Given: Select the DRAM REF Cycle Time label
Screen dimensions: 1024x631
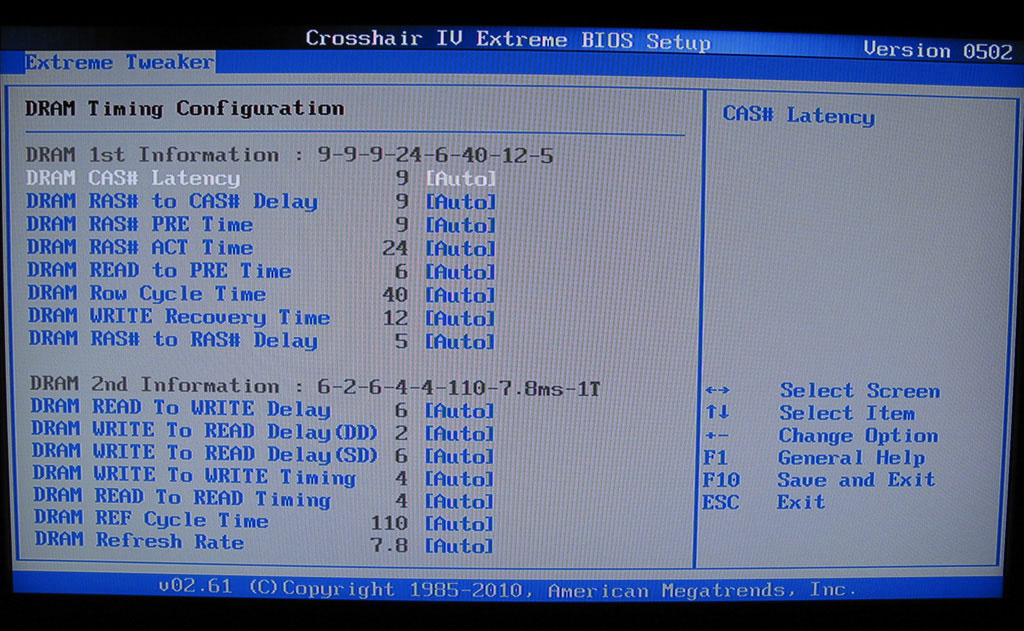Looking at the screenshot, I should (152, 519).
